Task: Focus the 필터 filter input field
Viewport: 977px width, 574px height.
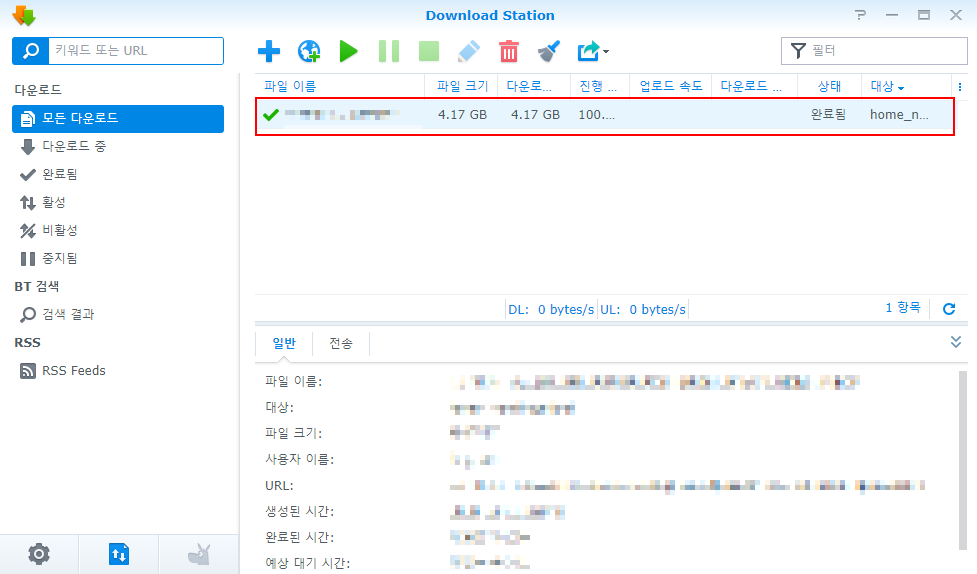Action: coord(874,50)
